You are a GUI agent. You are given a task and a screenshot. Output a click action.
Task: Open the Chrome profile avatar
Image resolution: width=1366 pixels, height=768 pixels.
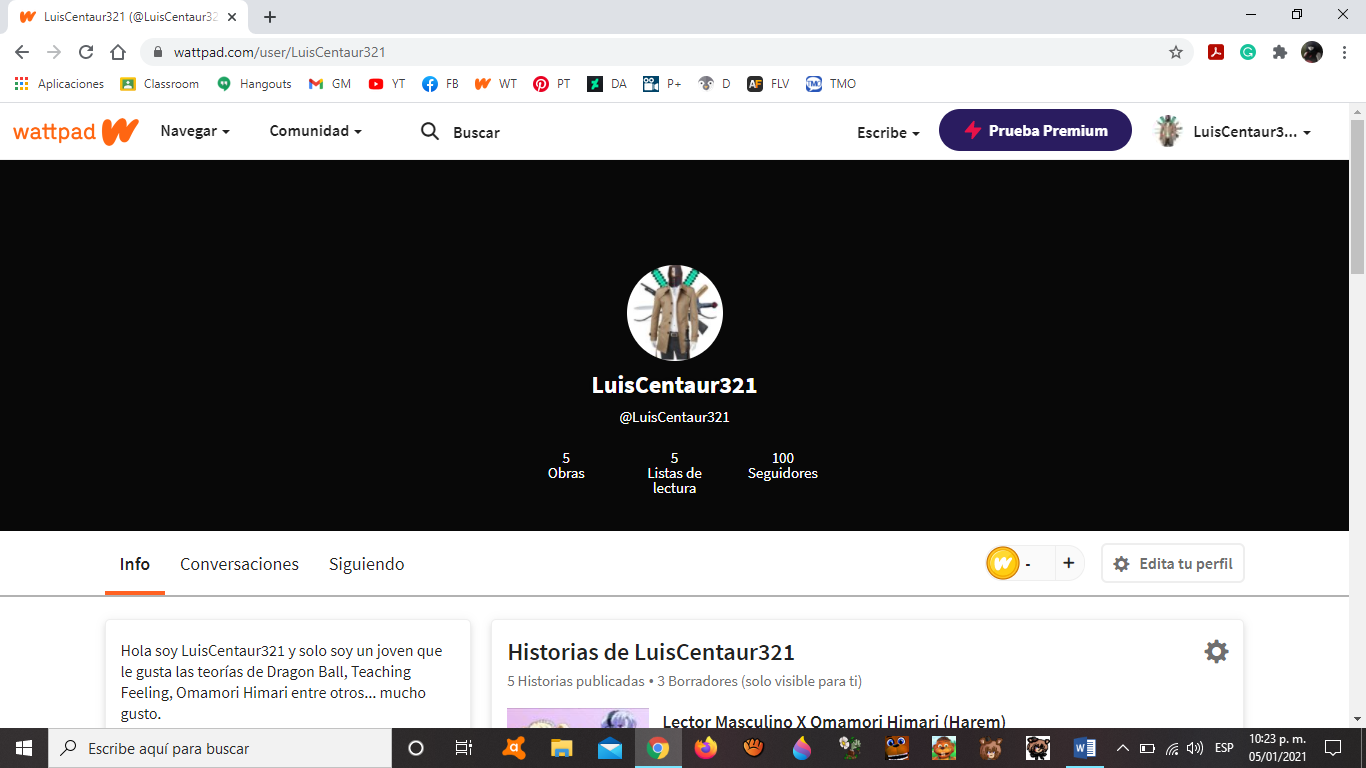coord(1312,52)
